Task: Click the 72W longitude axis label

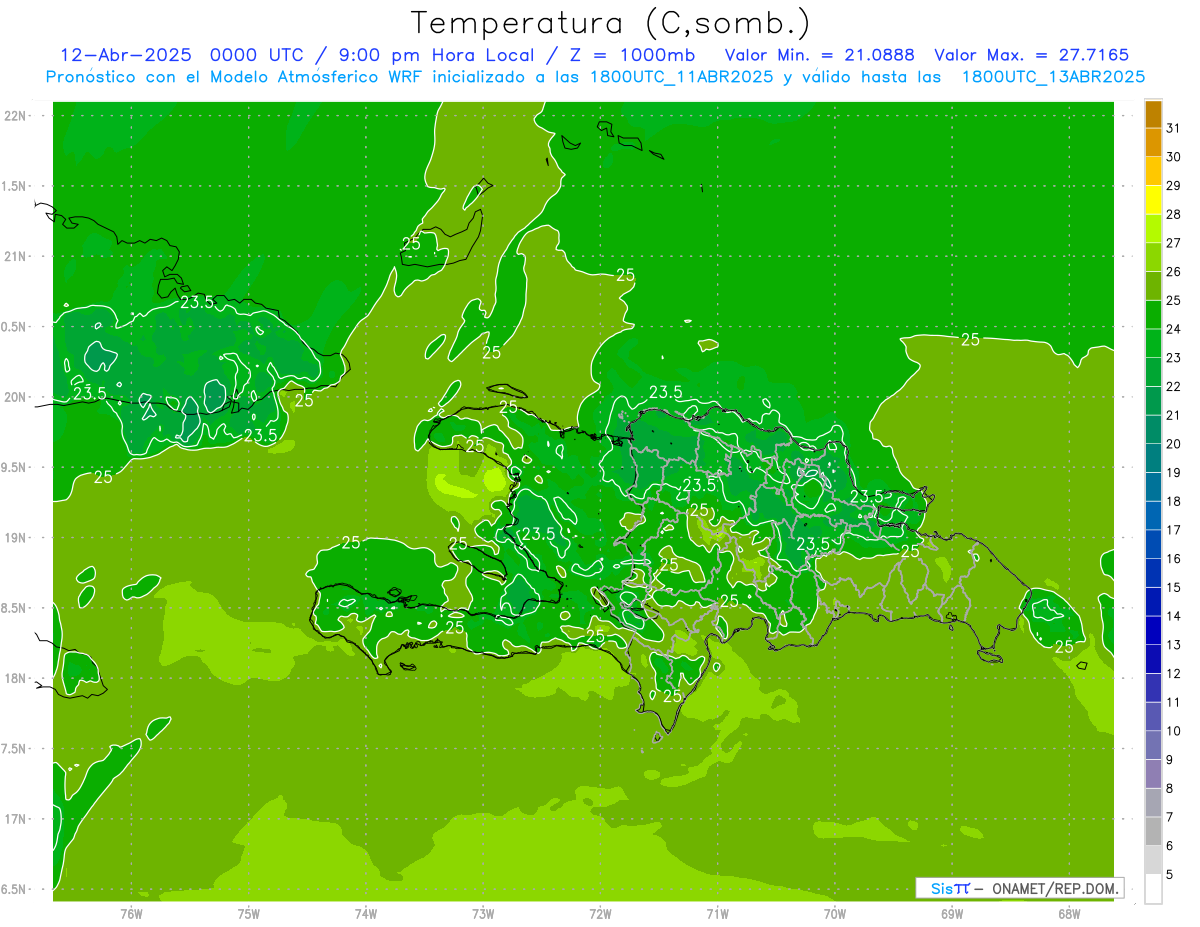Action: pyautogui.click(x=600, y=913)
